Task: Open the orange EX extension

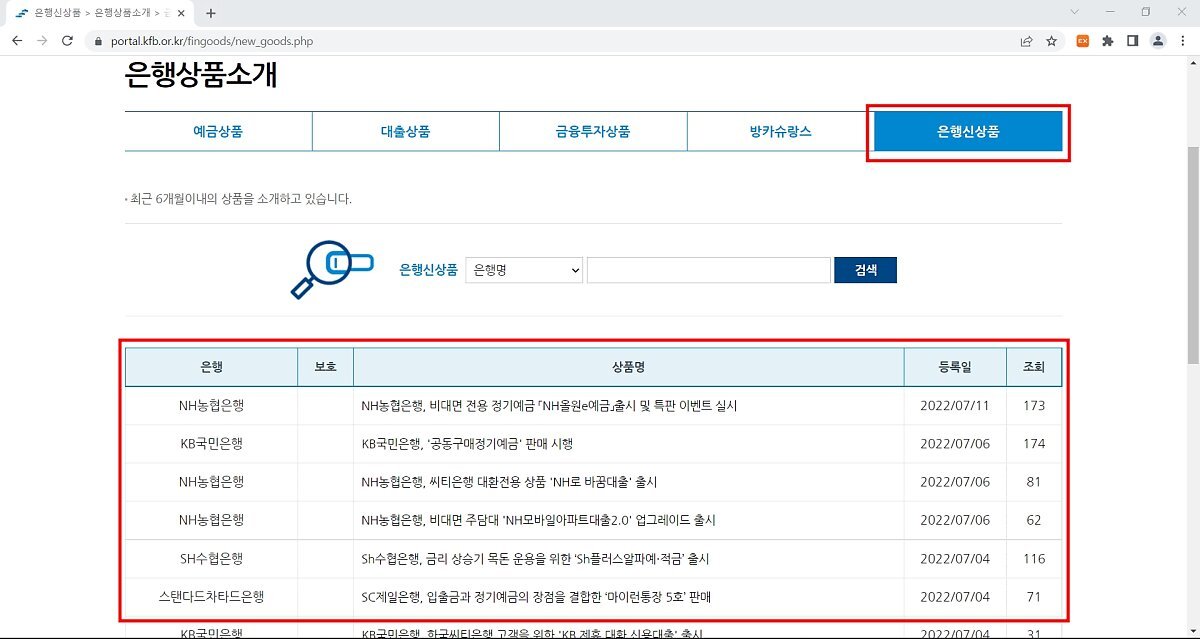Action: click(1082, 41)
